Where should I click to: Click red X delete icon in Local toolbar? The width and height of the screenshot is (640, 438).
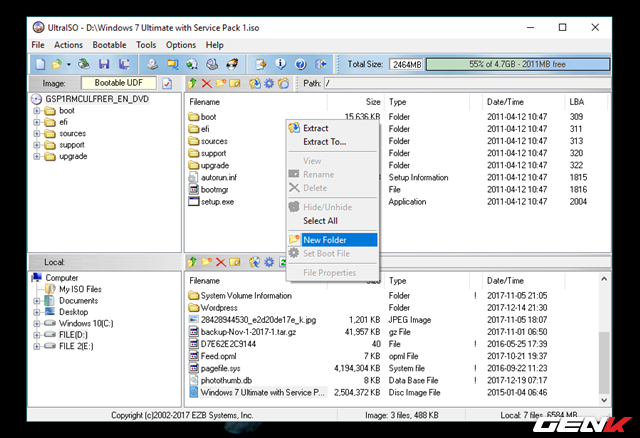(221, 262)
